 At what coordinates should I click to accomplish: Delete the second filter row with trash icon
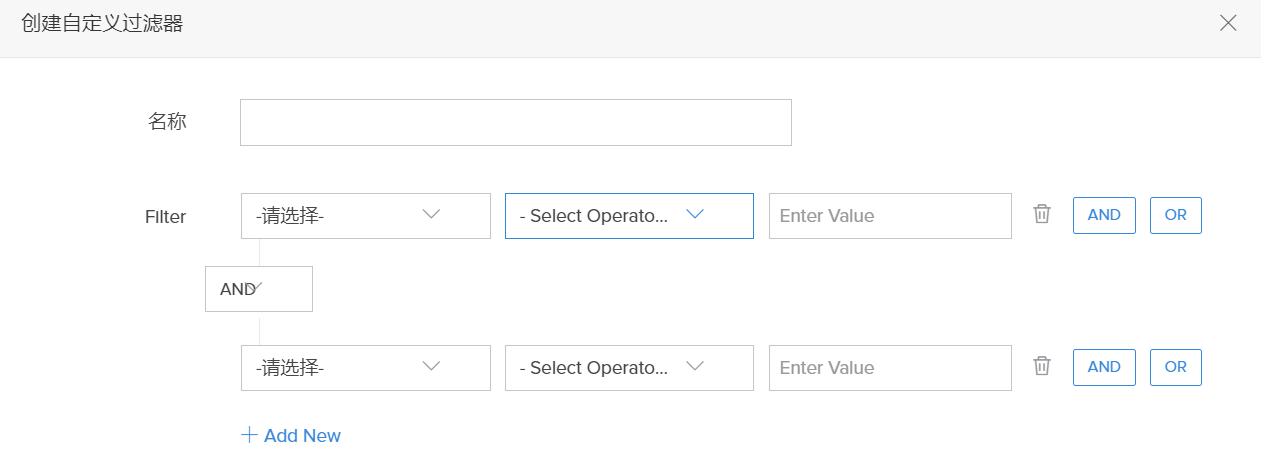(x=1042, y=366)
